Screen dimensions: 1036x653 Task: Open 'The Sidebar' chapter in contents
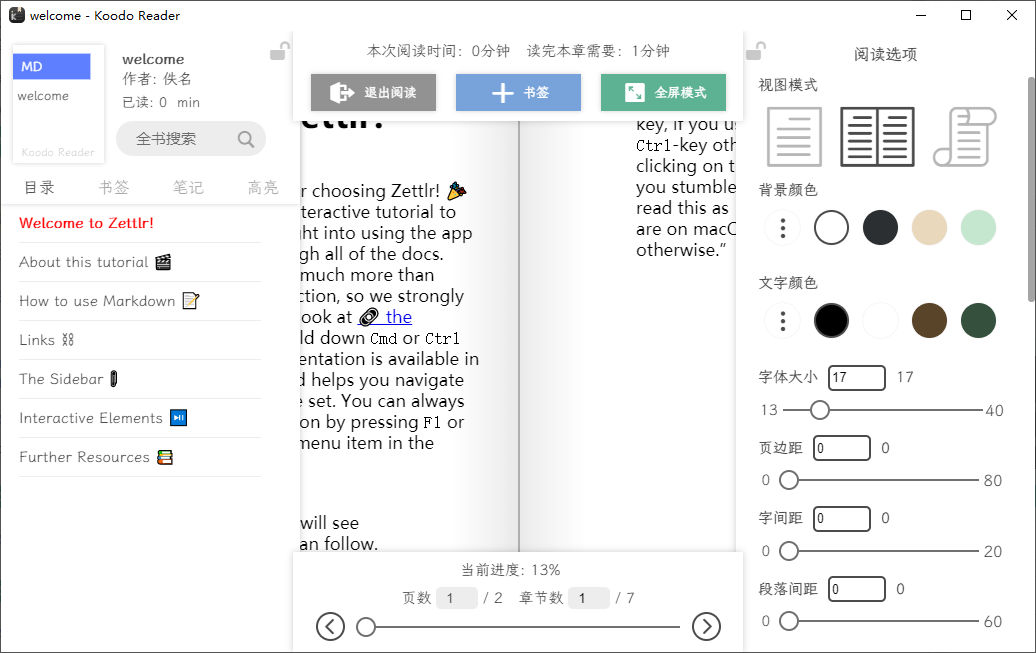(x=63, y=378)
